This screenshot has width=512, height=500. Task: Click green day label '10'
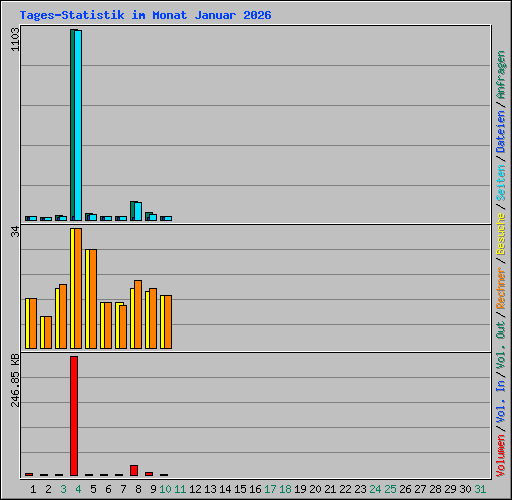click(x=165, y=489)
